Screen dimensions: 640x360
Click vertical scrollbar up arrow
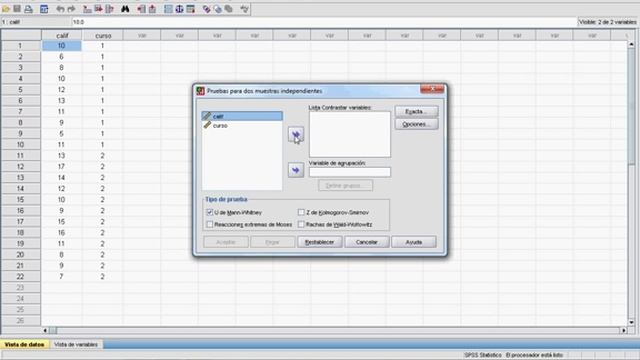click(x=631, y=44)
